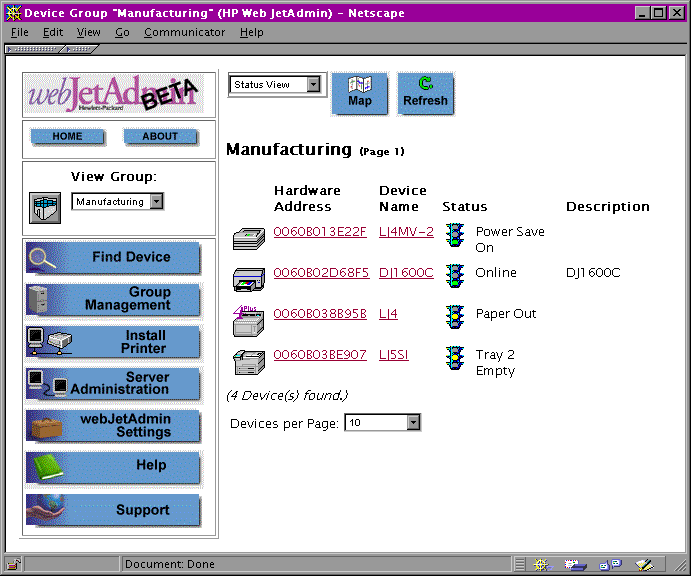Click the traffic light icon for Online status
This screenshot has height=577, width=692.
pyautogui.click(x=455, y=275)
